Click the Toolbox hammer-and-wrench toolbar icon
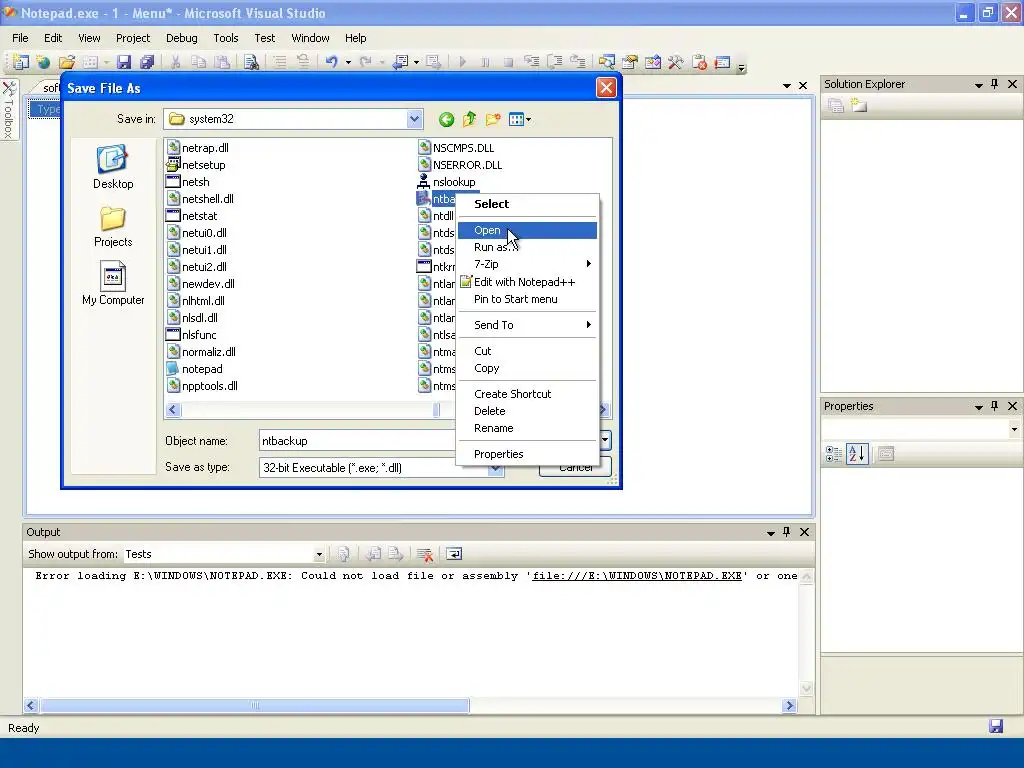The width and height of the screenshot is (1024, 768). tap(675, 62)
